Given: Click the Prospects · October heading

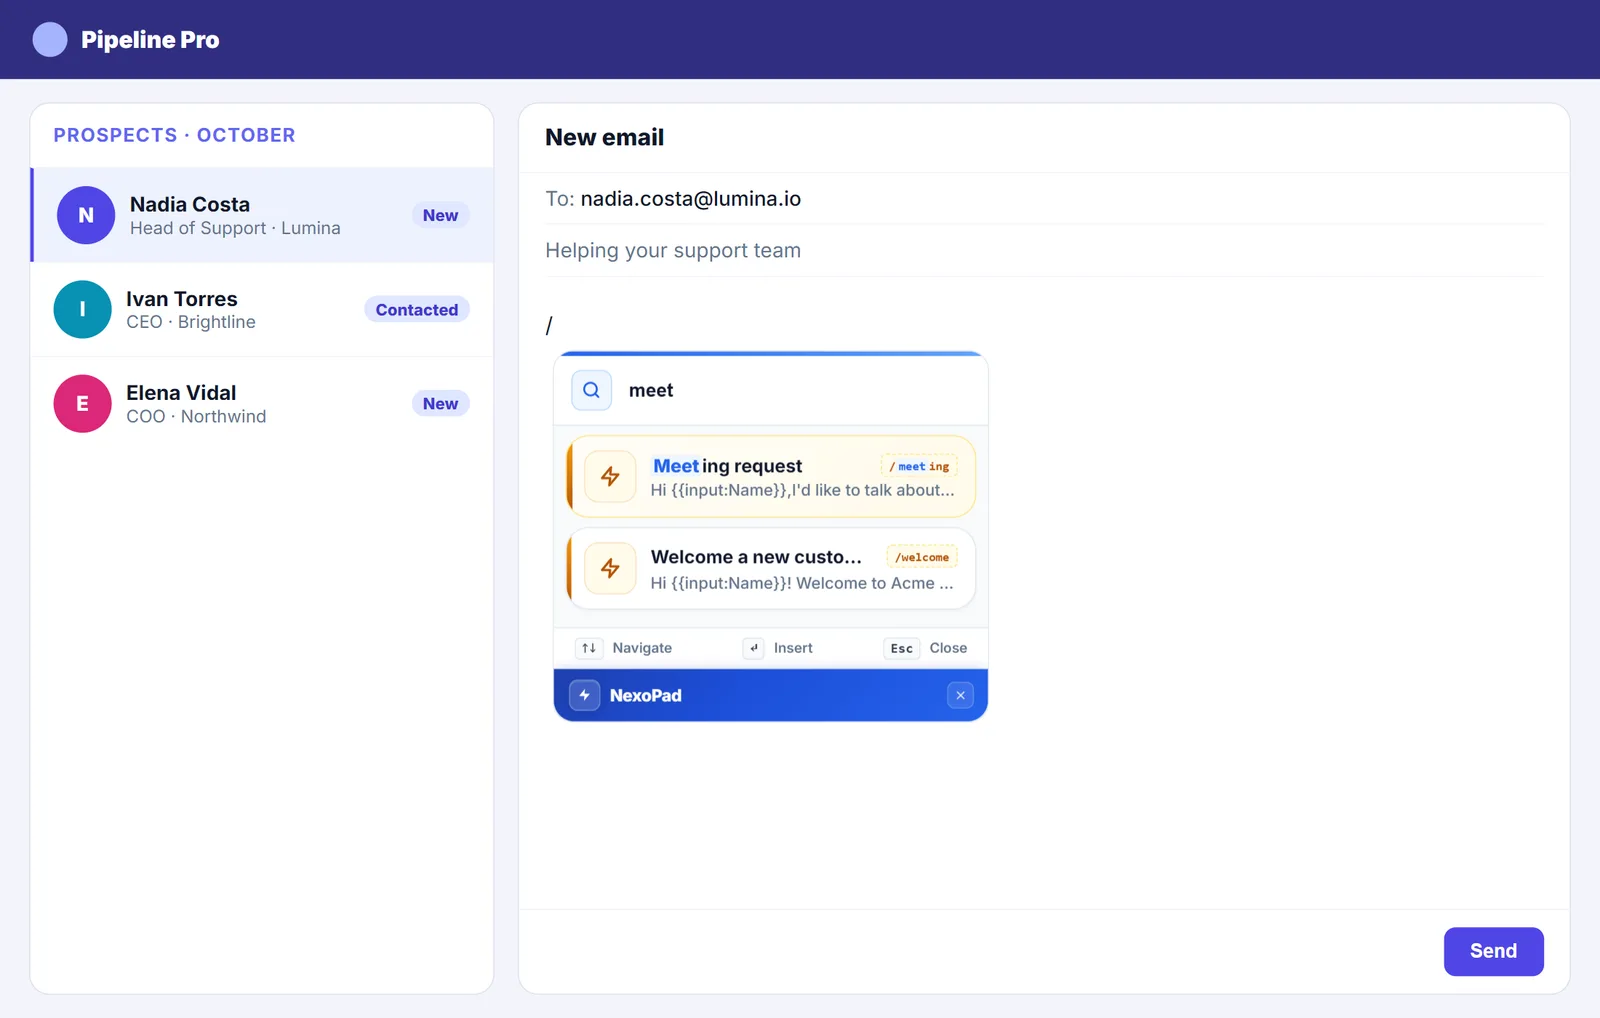Looking at the screenshot, I should click(x=174, y=135).
